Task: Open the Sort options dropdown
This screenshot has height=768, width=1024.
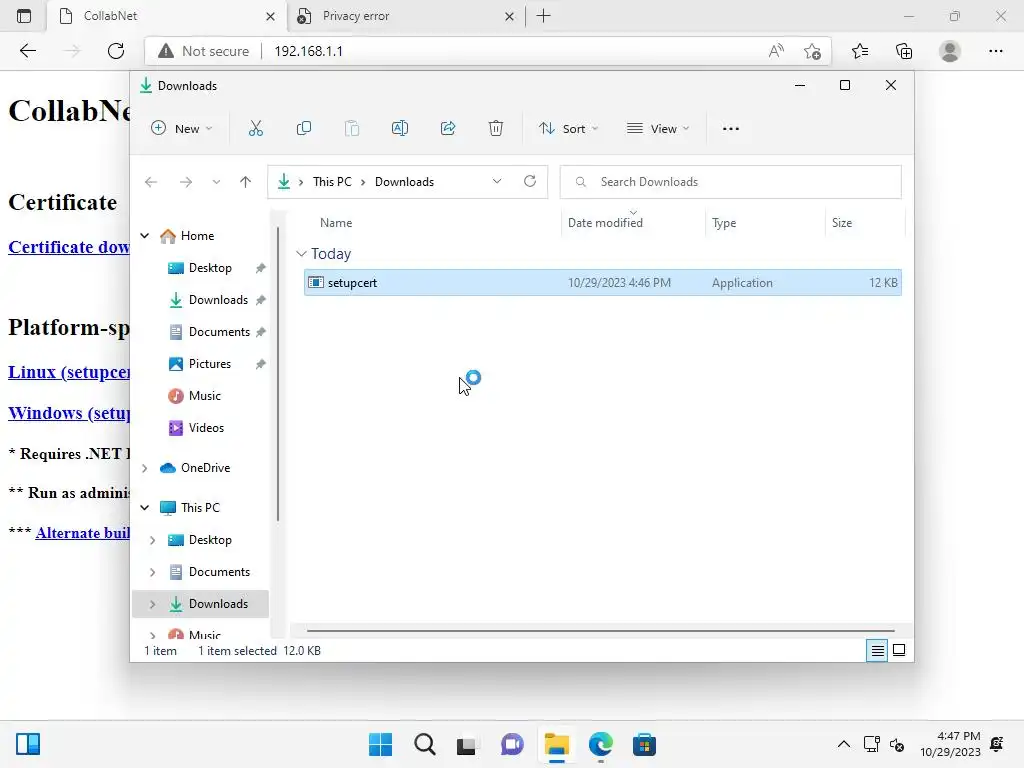Action: click(568, 129)
